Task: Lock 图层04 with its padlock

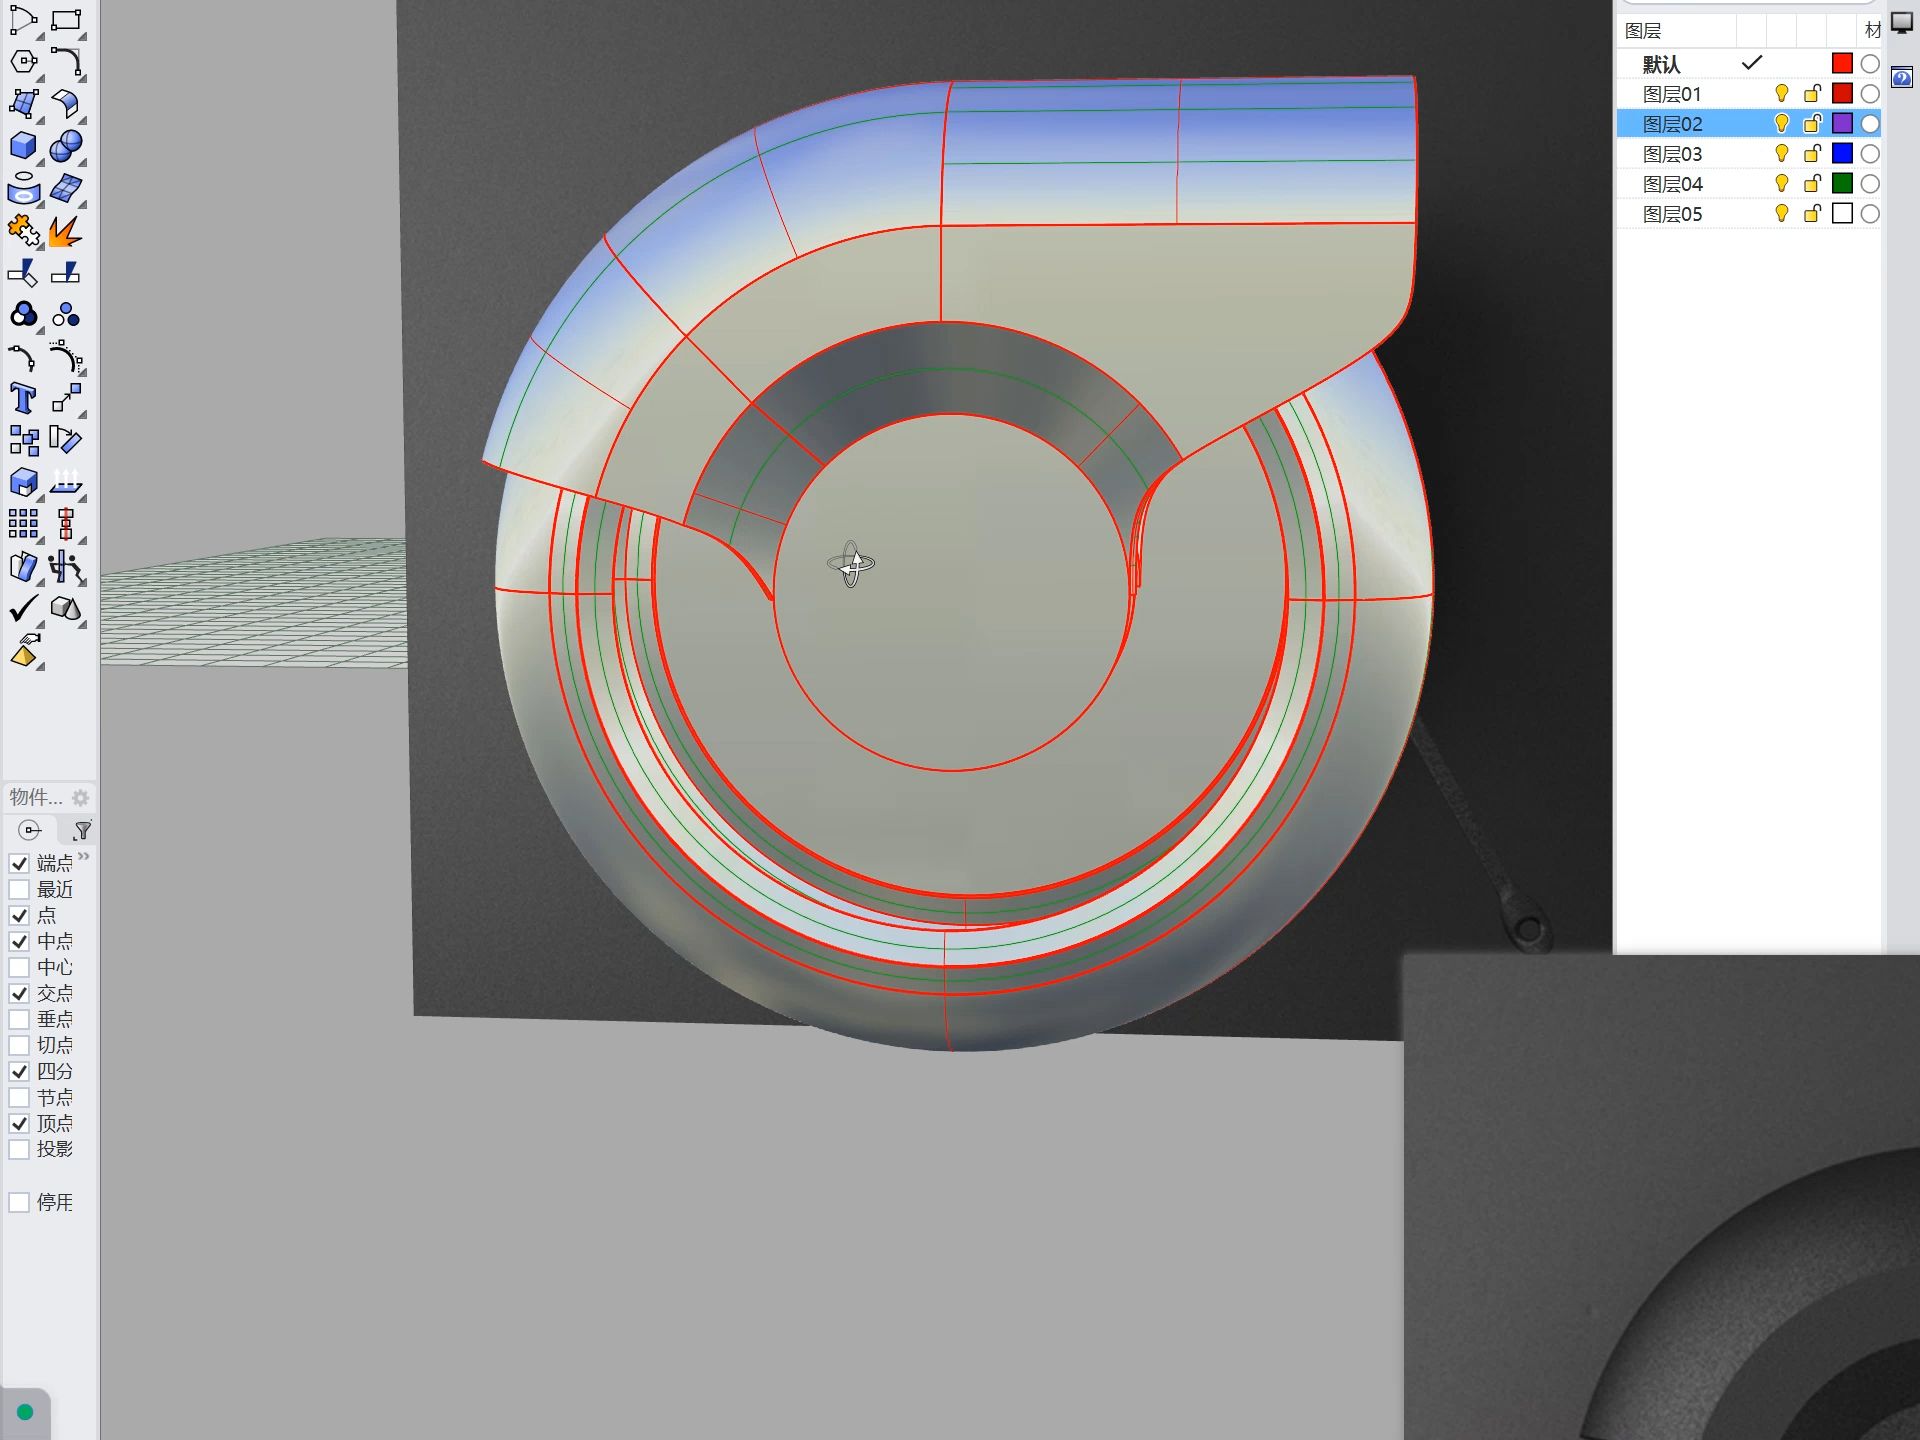Action: 1812,184
